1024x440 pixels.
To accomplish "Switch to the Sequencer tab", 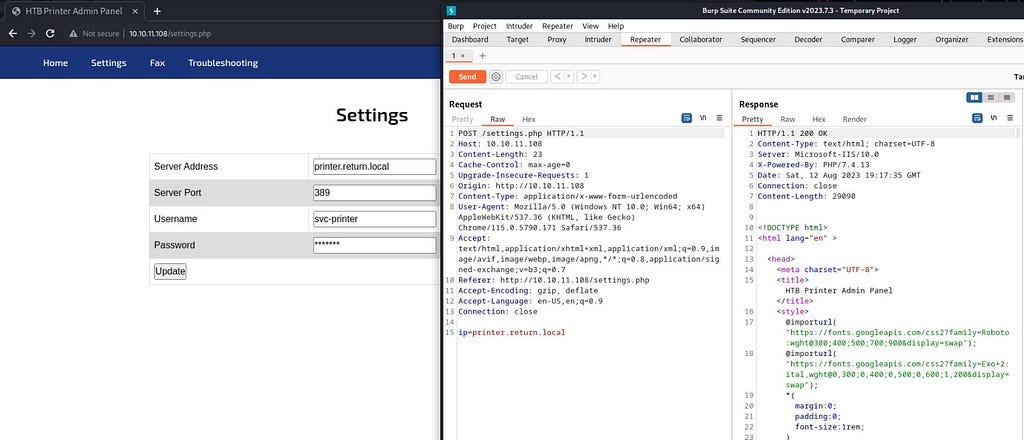I will 758,40.
